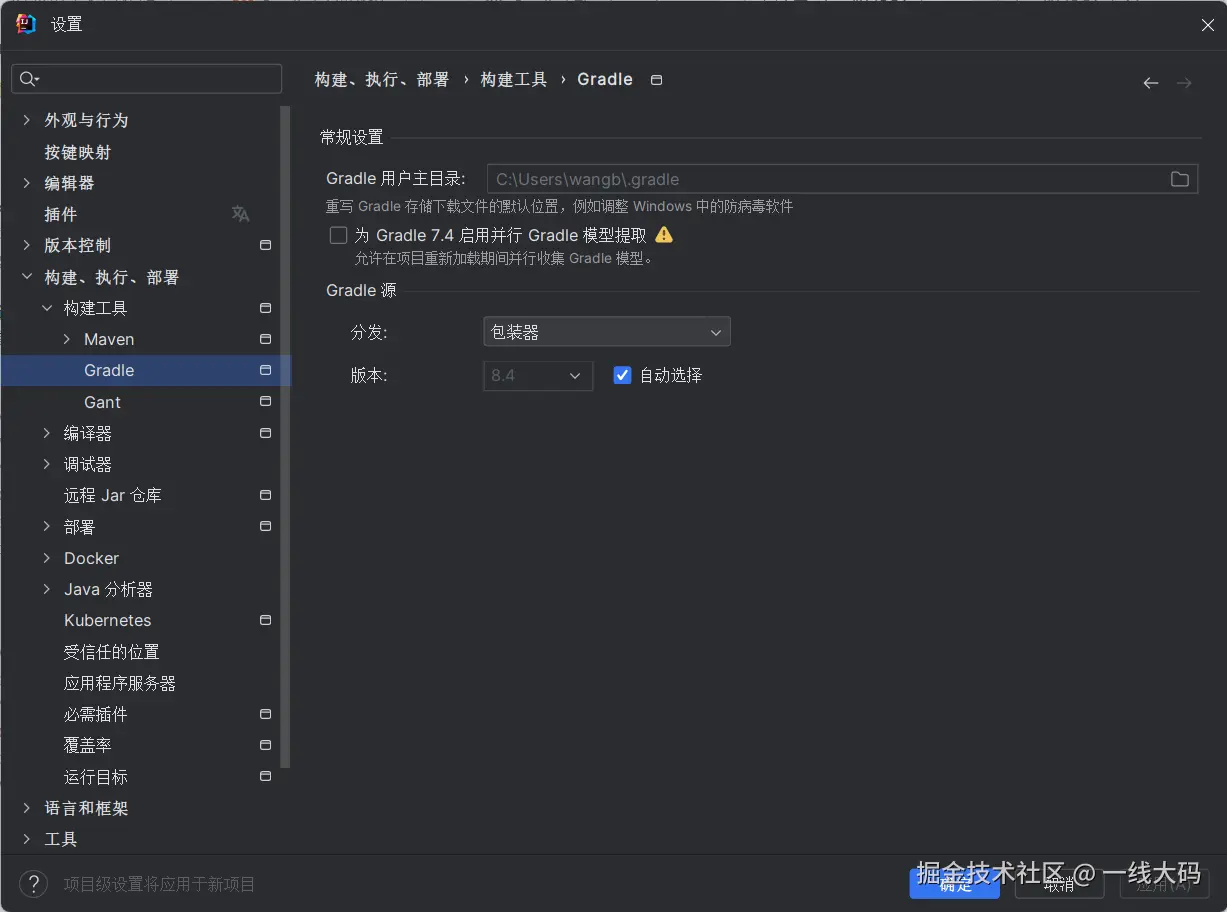Viewport: 1227px width, 912px height.
Task: Expand the 编译器 node
Action: [47, 433]
